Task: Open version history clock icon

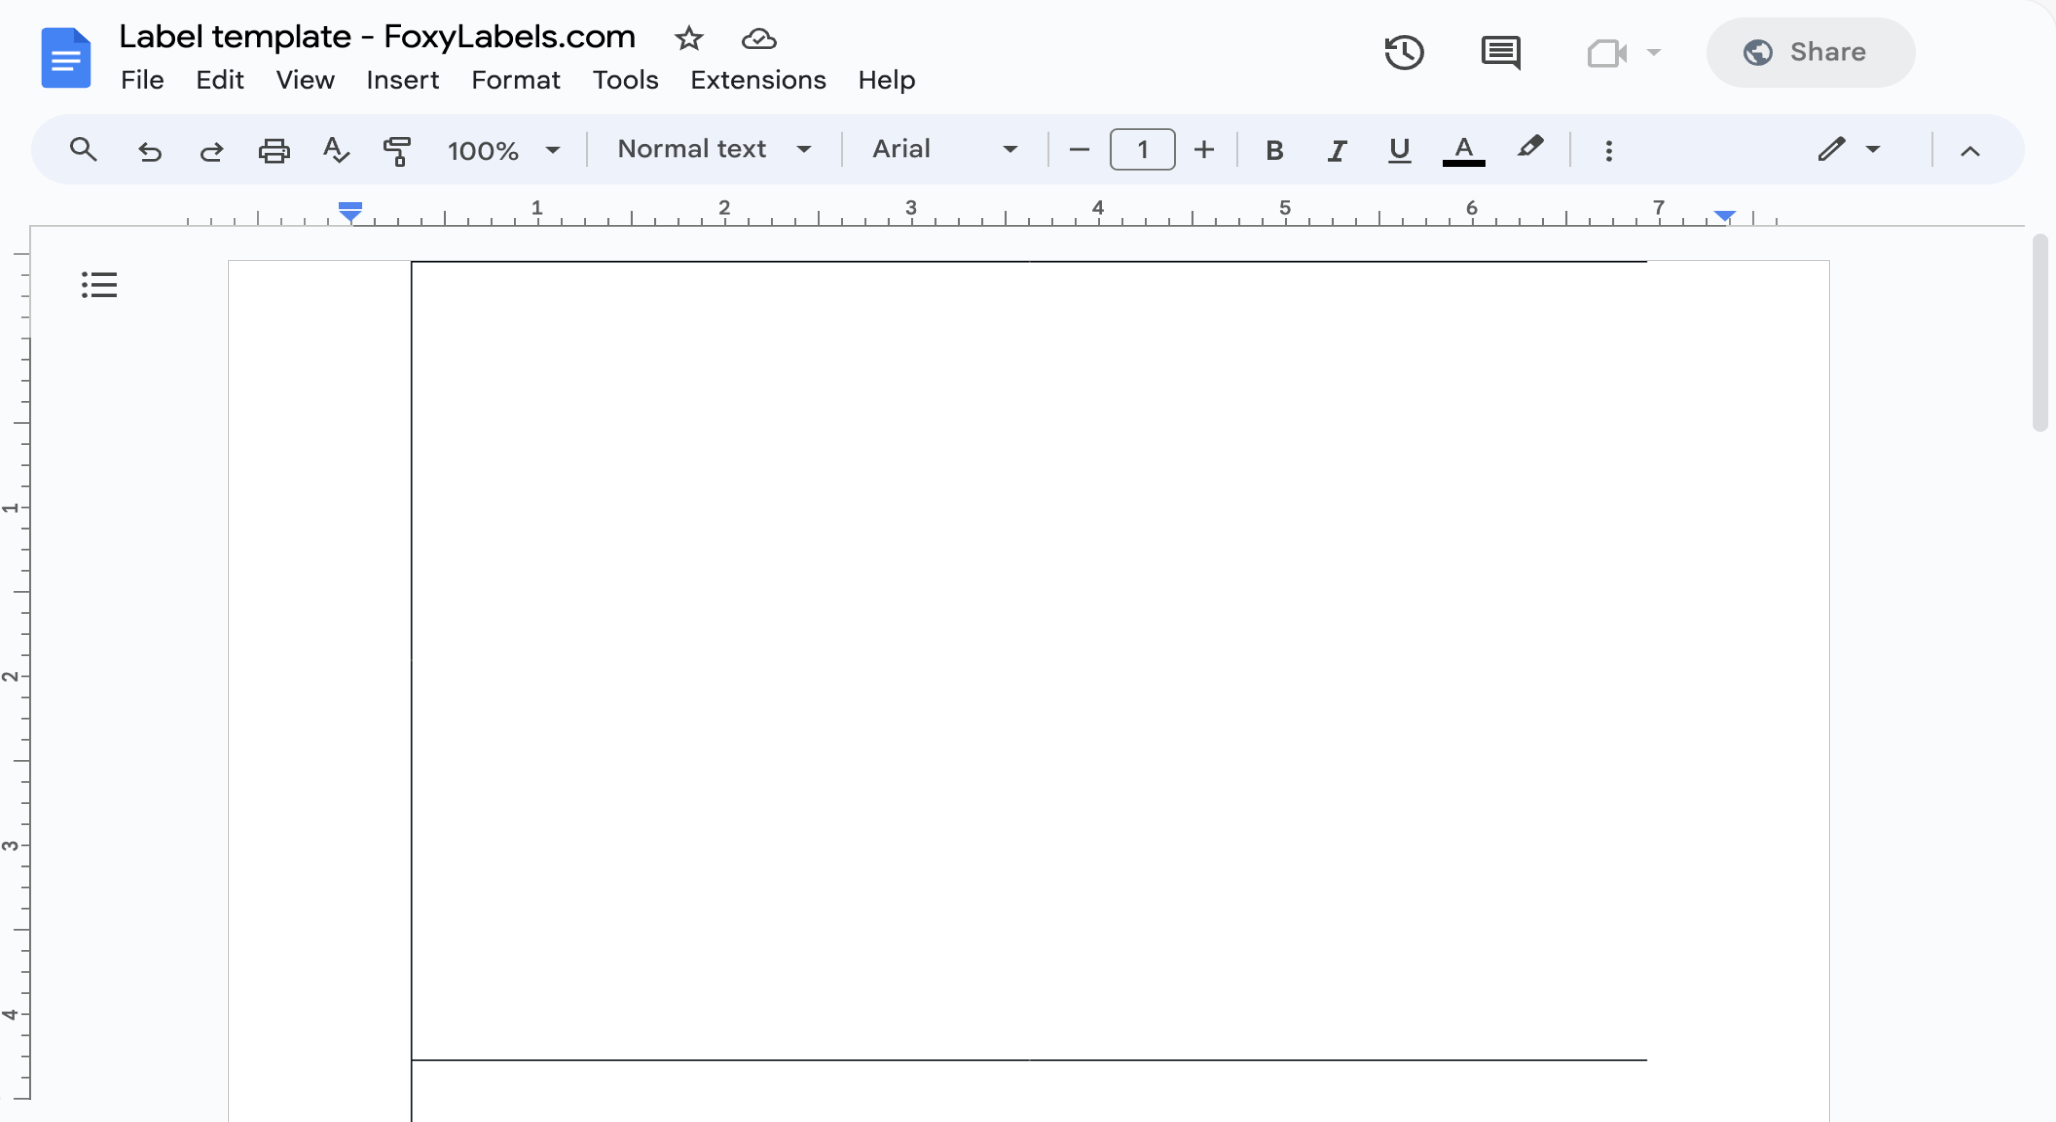Action: [1404, 52]
